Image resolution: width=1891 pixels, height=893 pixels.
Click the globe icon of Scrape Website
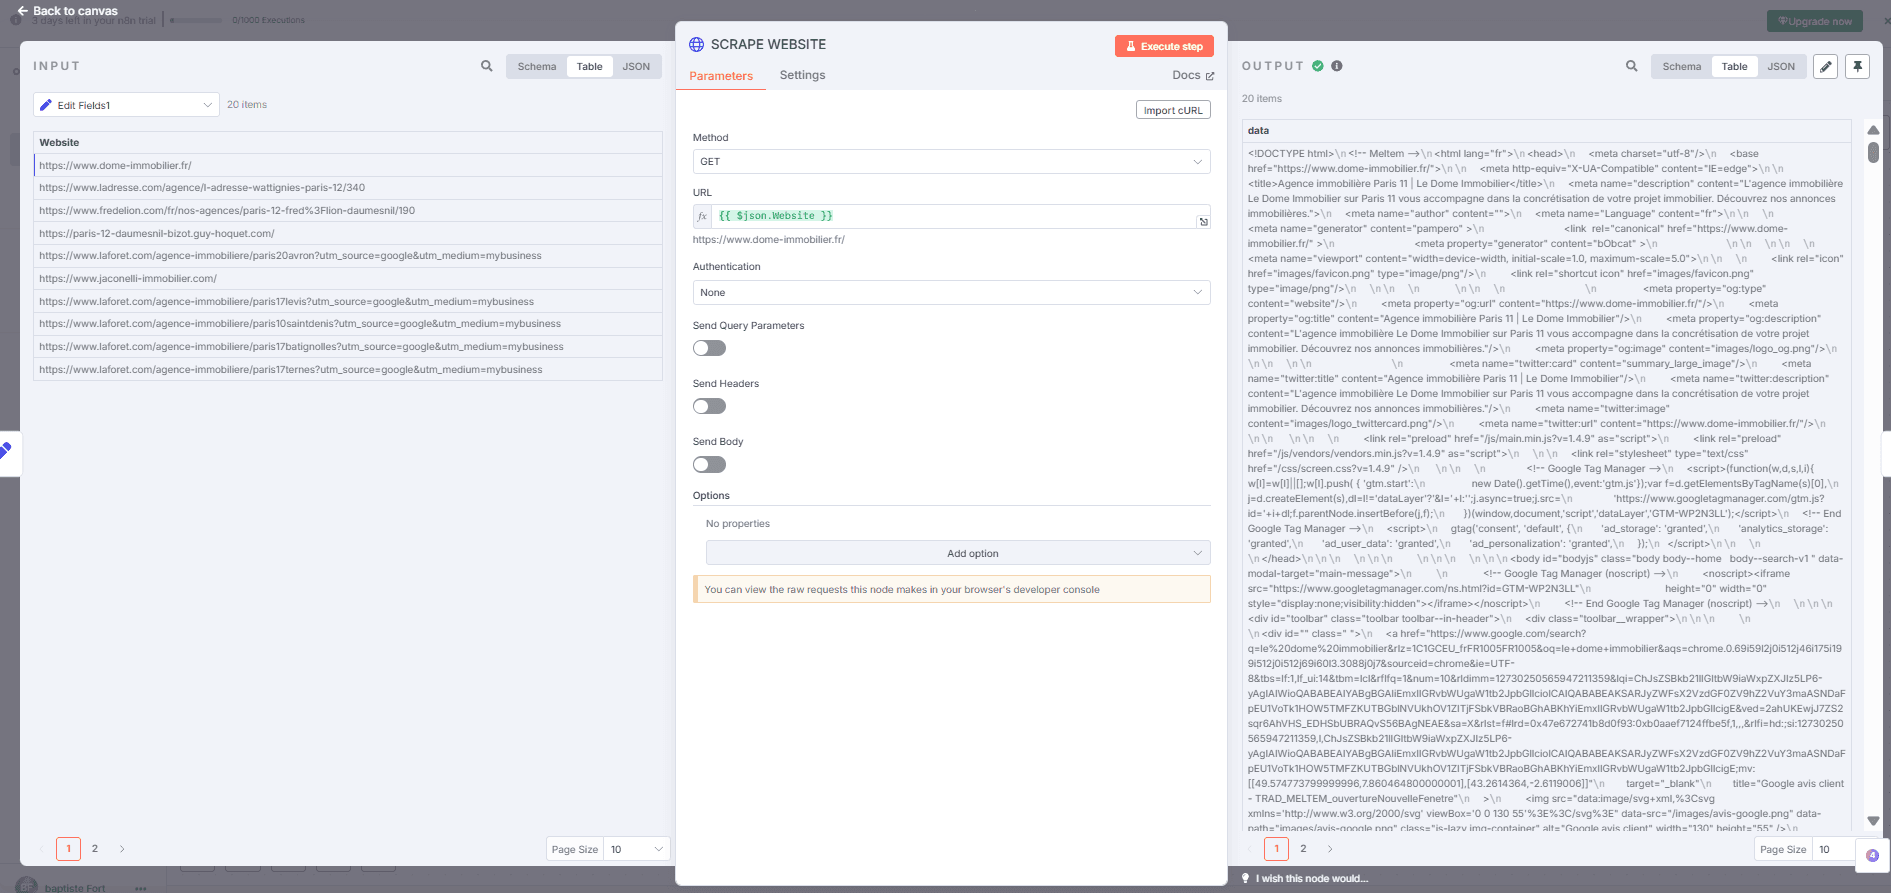[x=697, y=44]
